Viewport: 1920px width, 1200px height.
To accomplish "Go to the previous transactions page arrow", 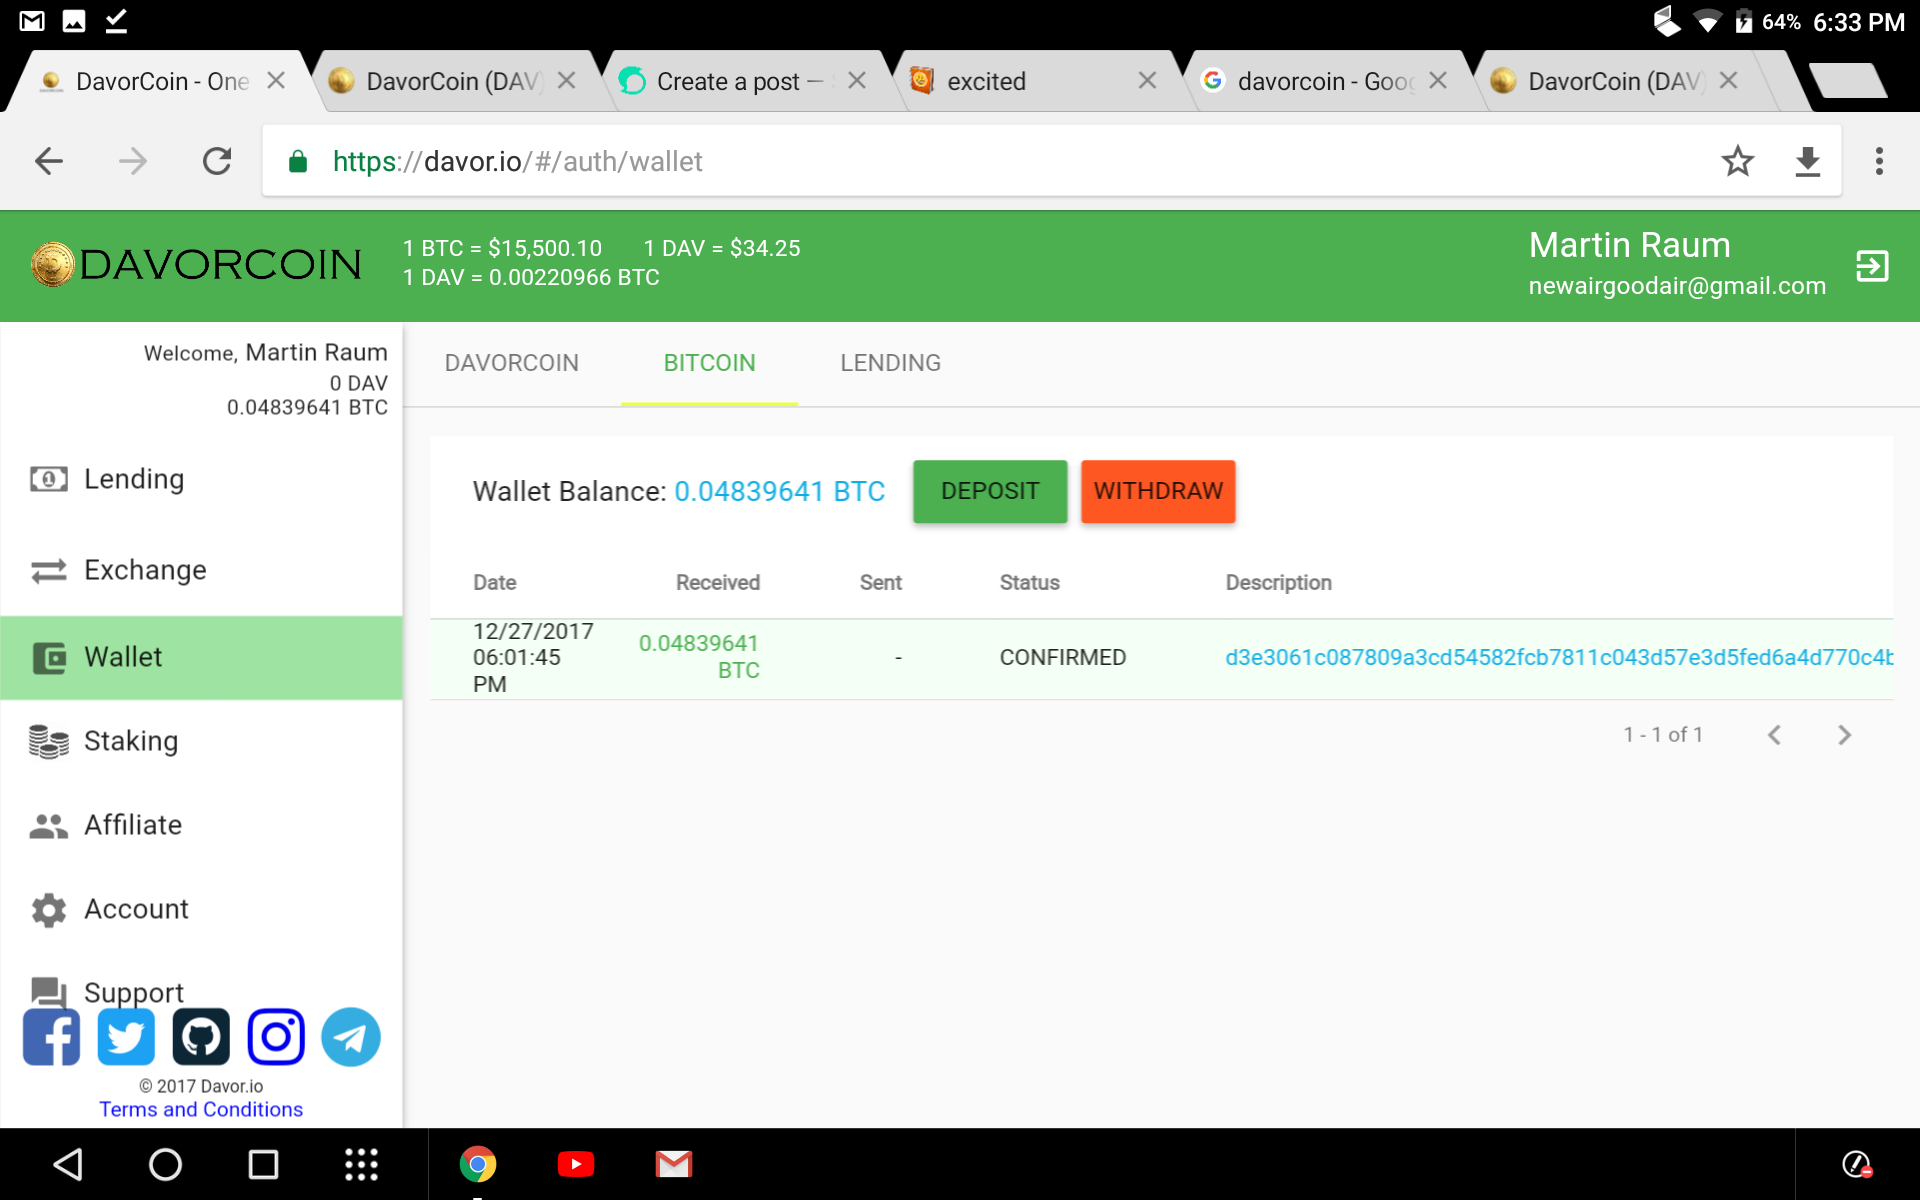I will 1774,735.
